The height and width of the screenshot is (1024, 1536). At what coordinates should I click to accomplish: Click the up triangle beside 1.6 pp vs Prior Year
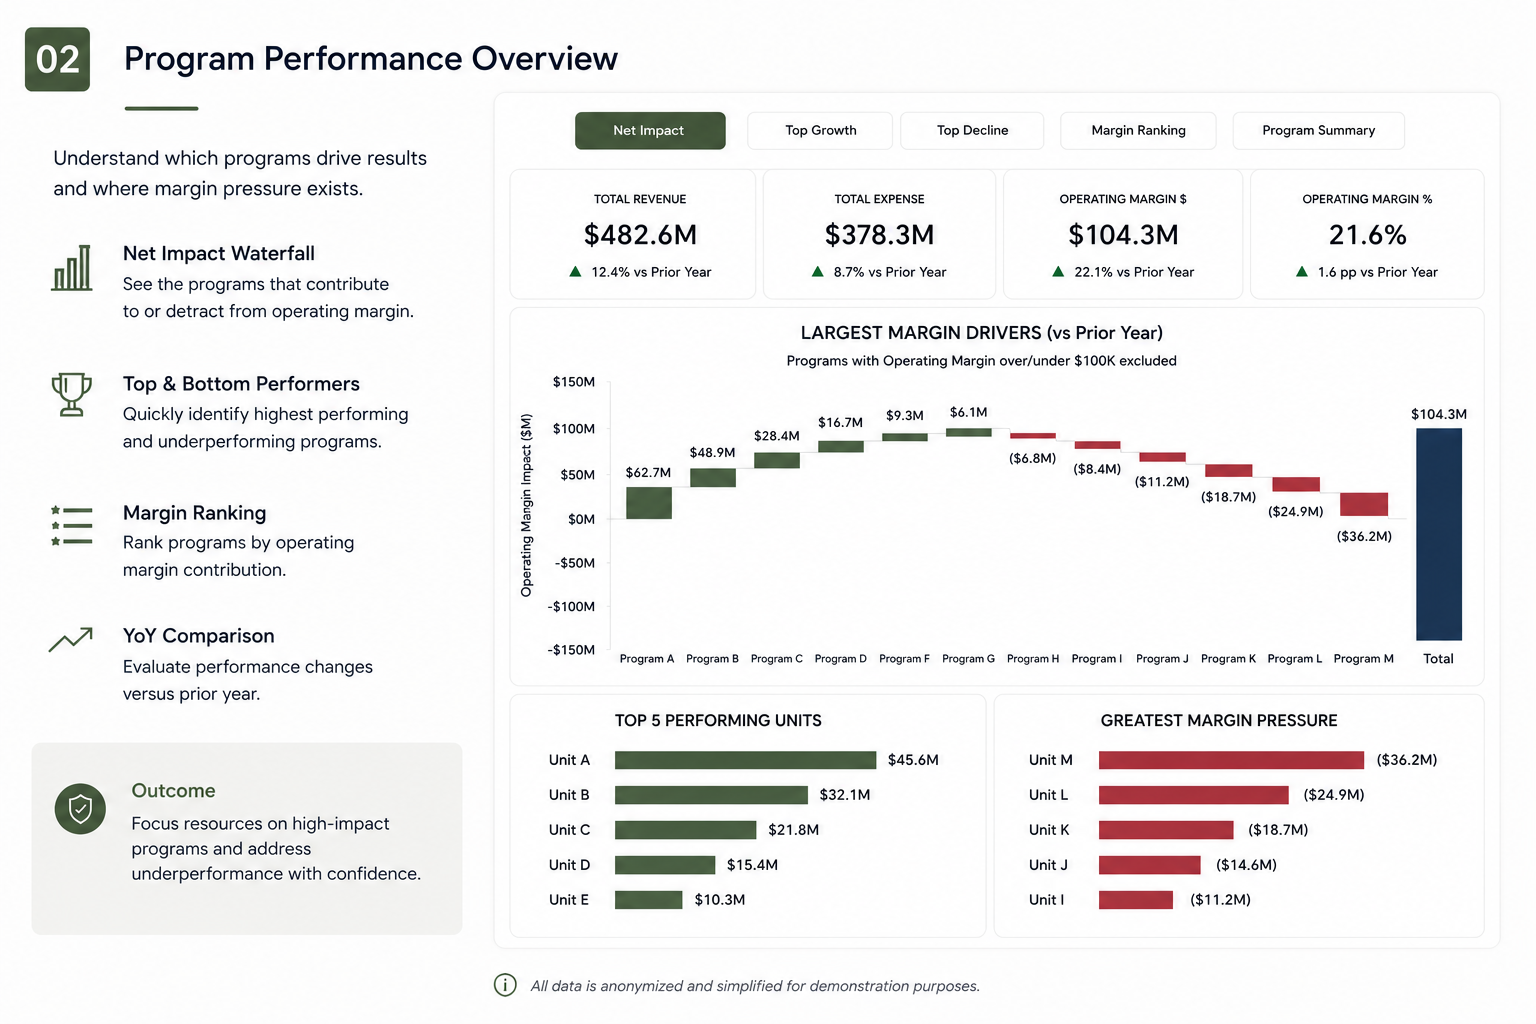click(1301, 271)
